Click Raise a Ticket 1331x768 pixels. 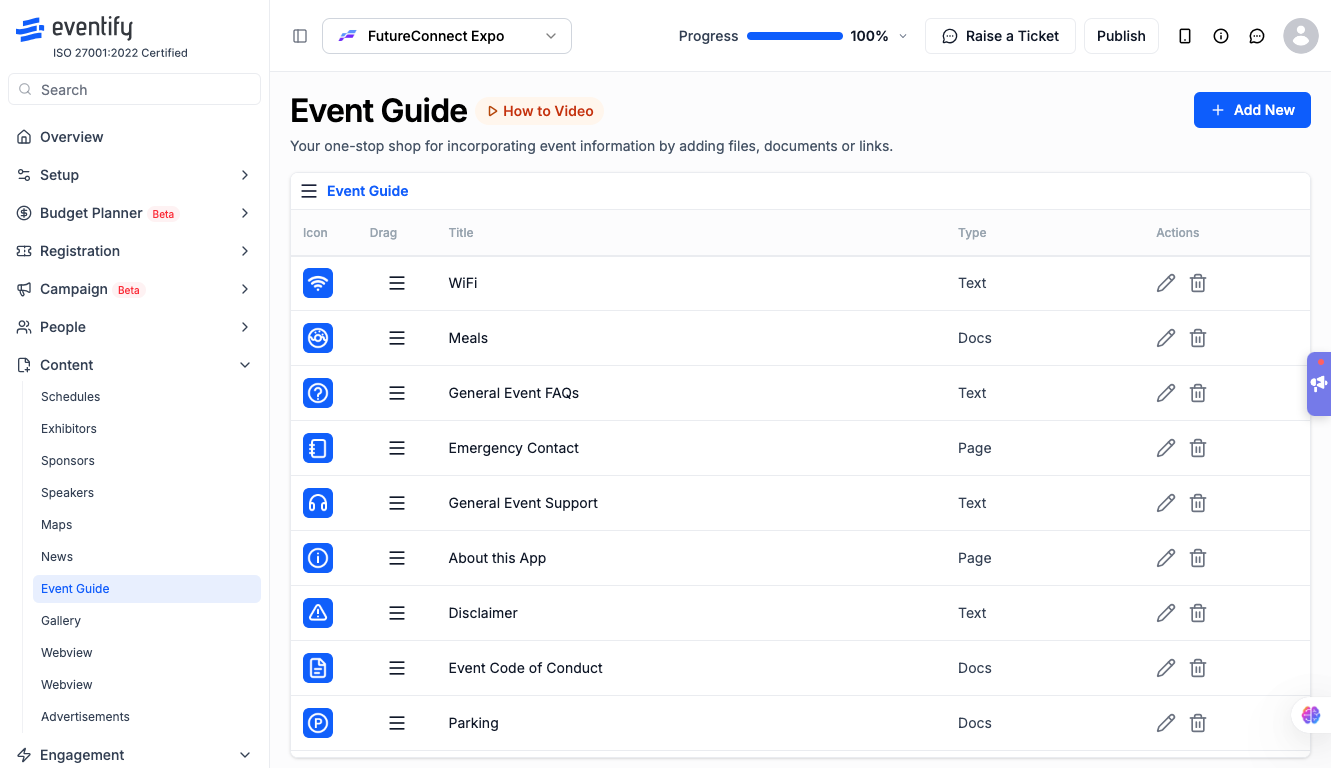point(1000,36)
